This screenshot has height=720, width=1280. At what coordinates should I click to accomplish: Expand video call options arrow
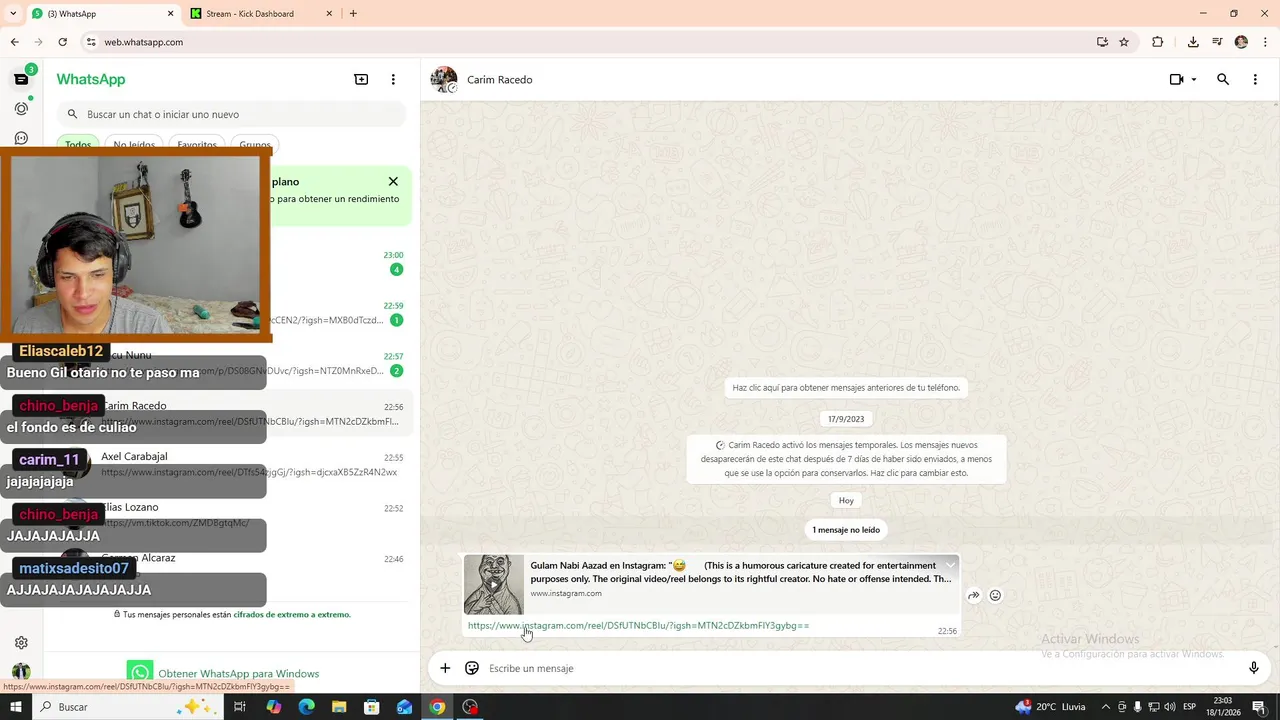[x=1194, y=79]
